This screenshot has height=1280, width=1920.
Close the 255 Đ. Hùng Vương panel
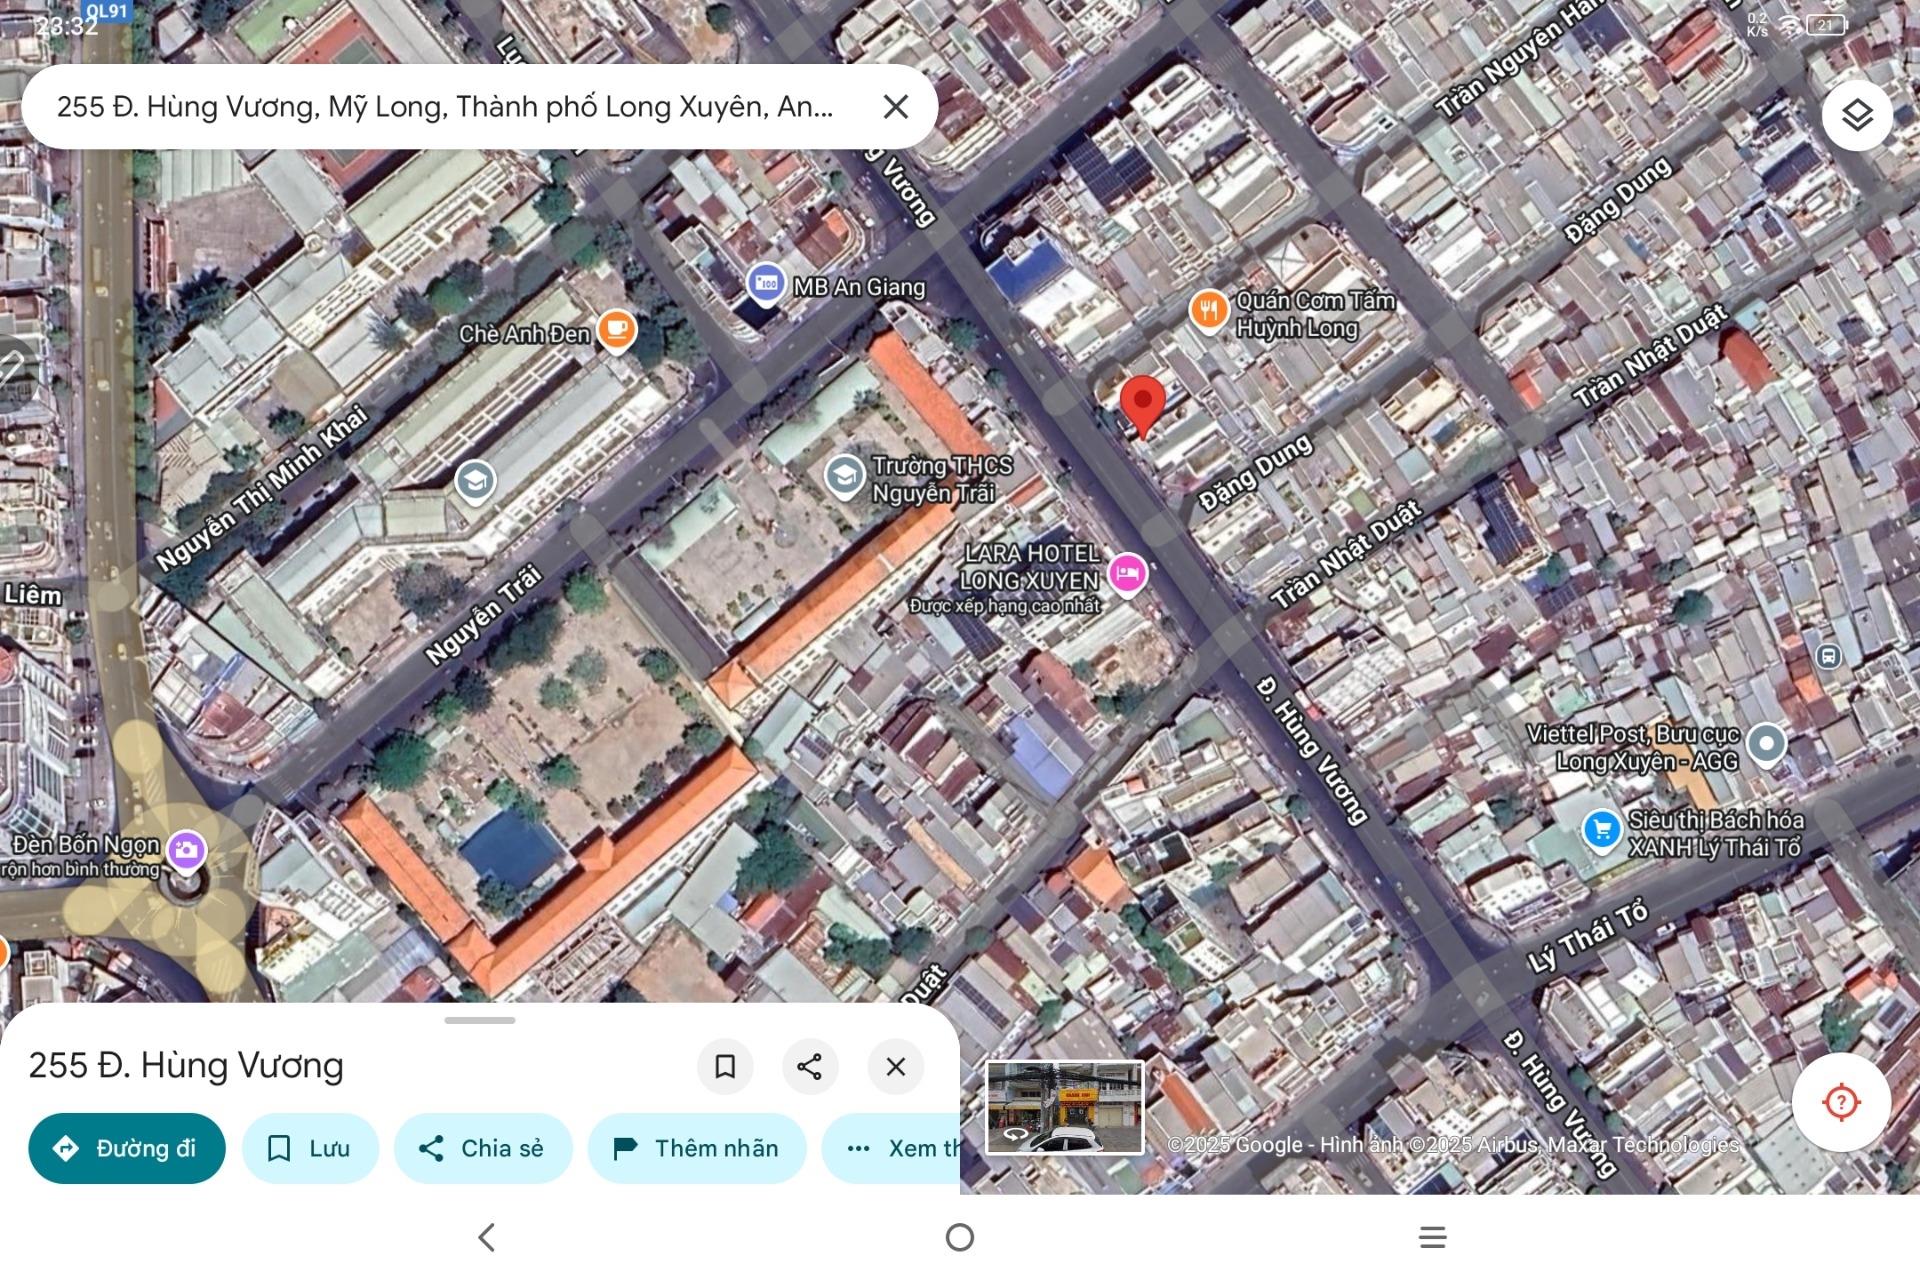(895, 1066)
